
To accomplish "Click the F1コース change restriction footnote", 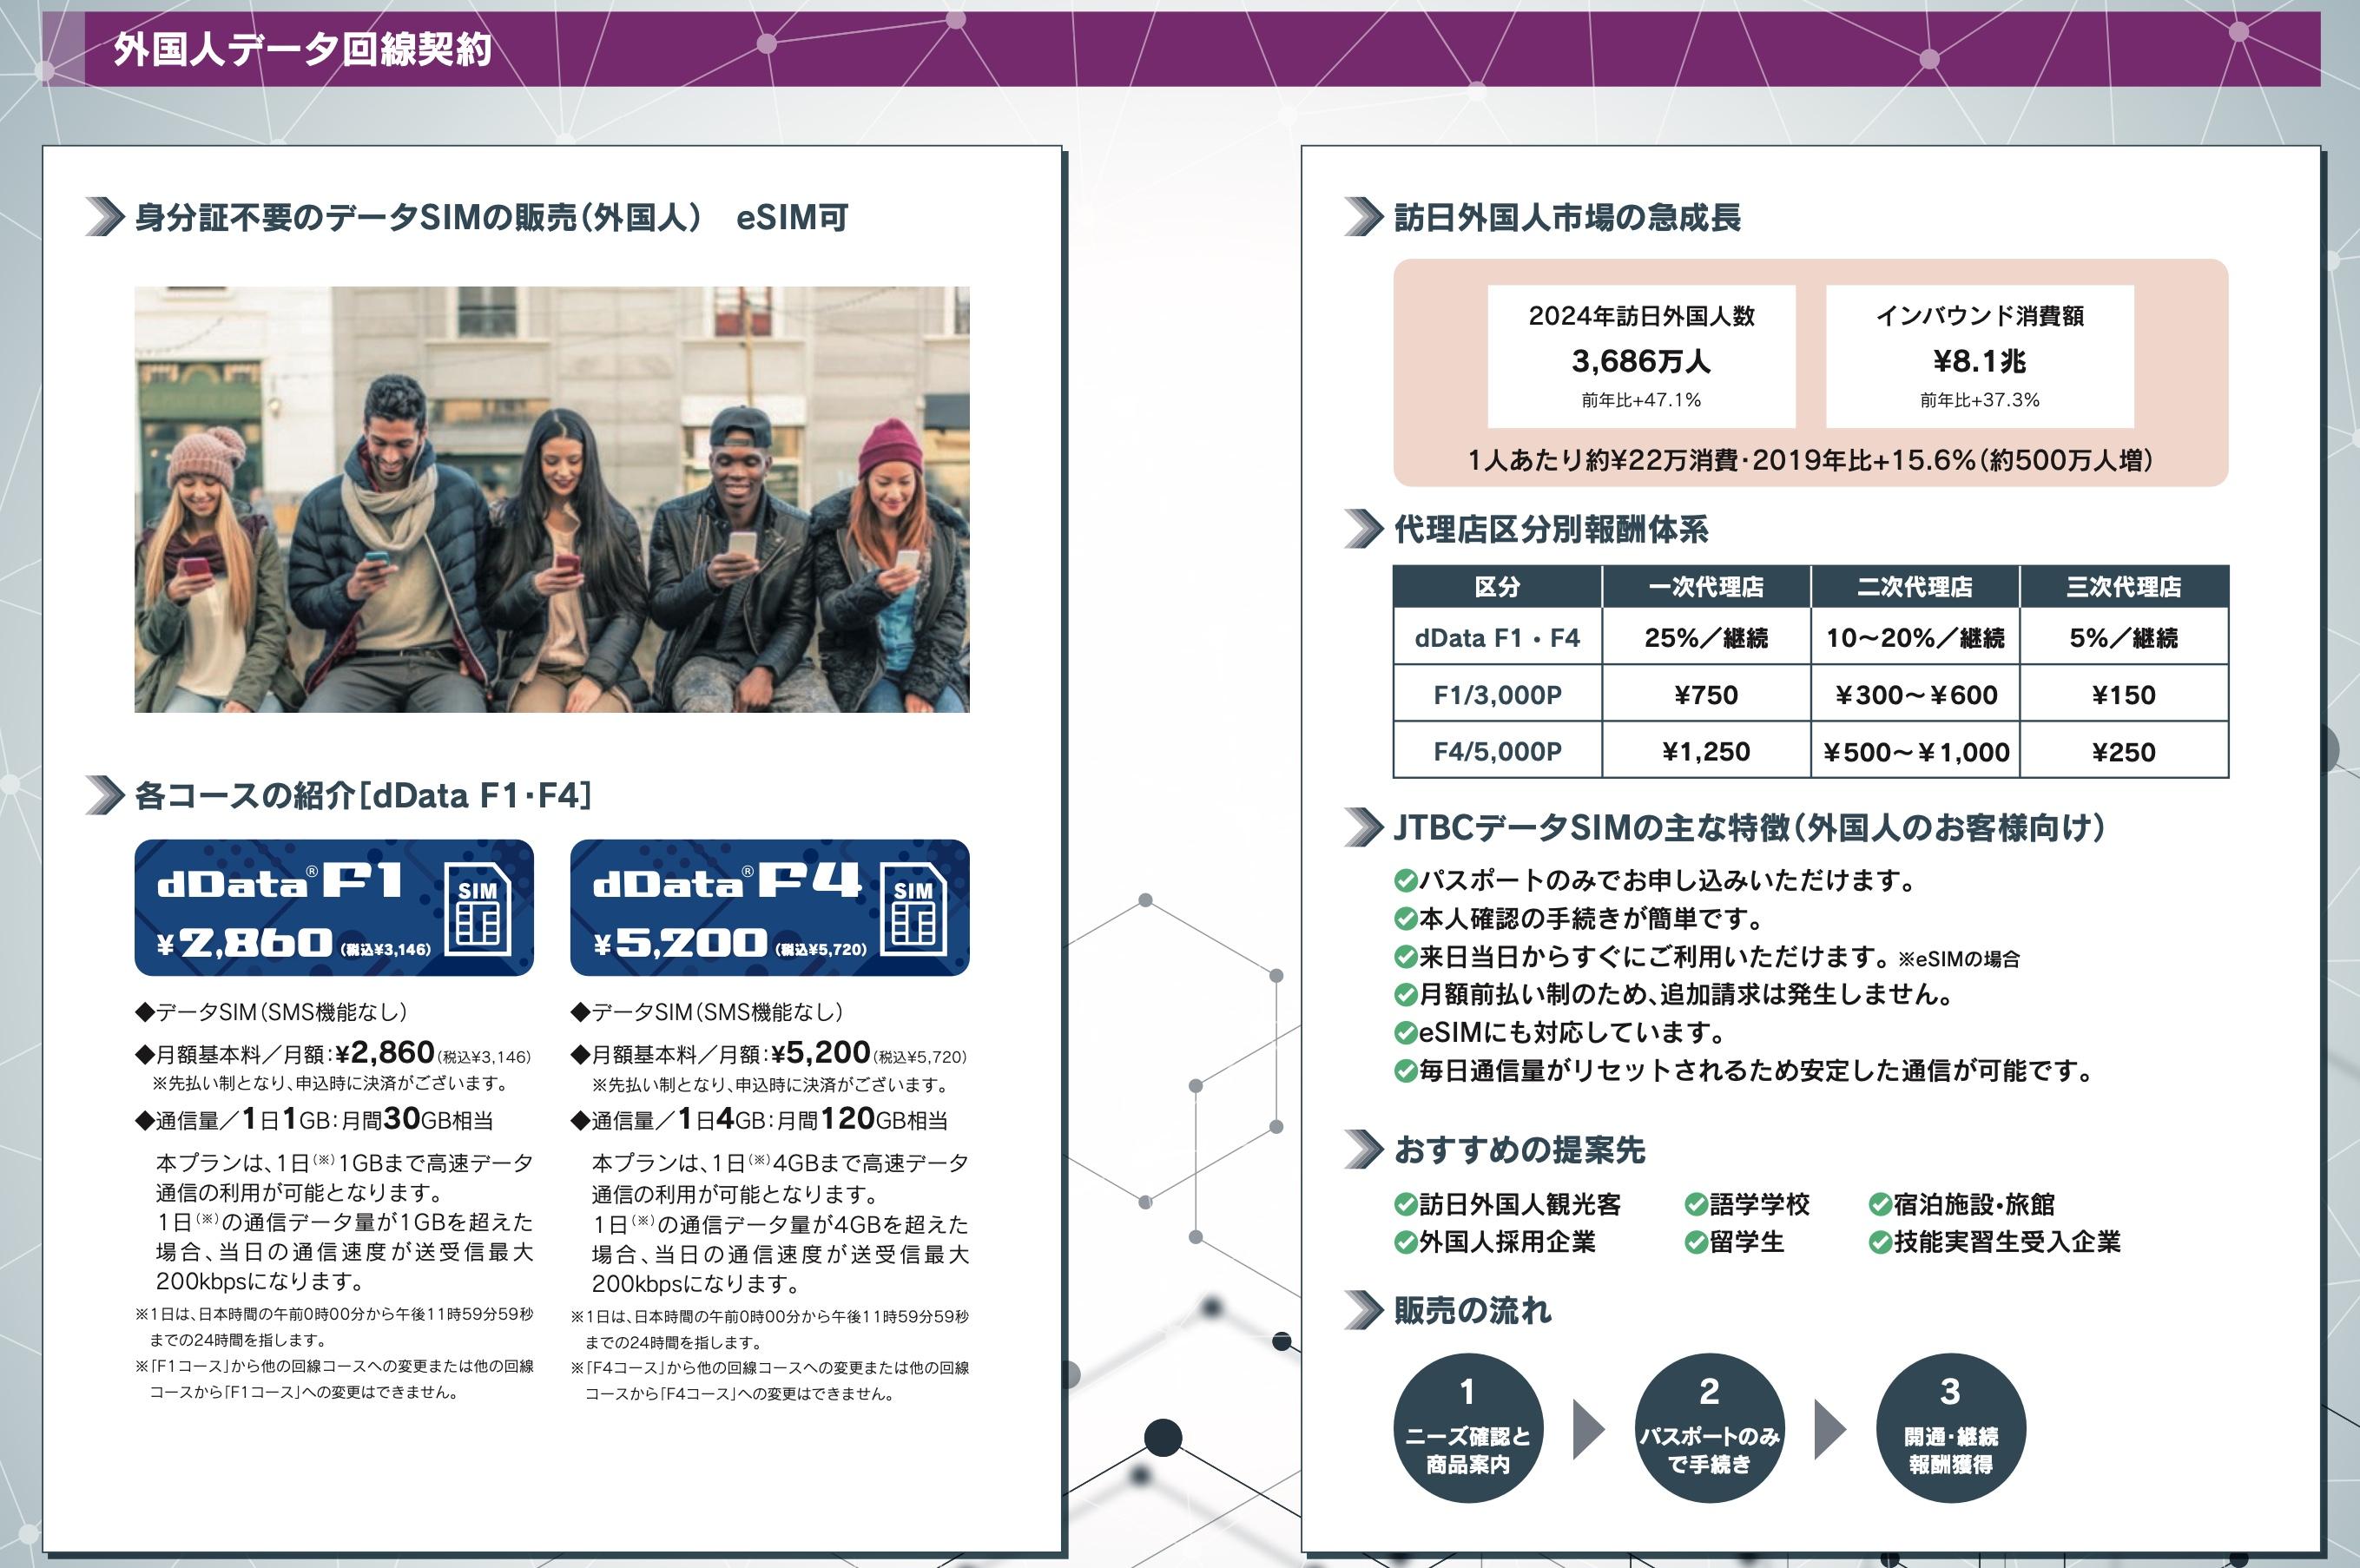I will (x=335, y=1379).
